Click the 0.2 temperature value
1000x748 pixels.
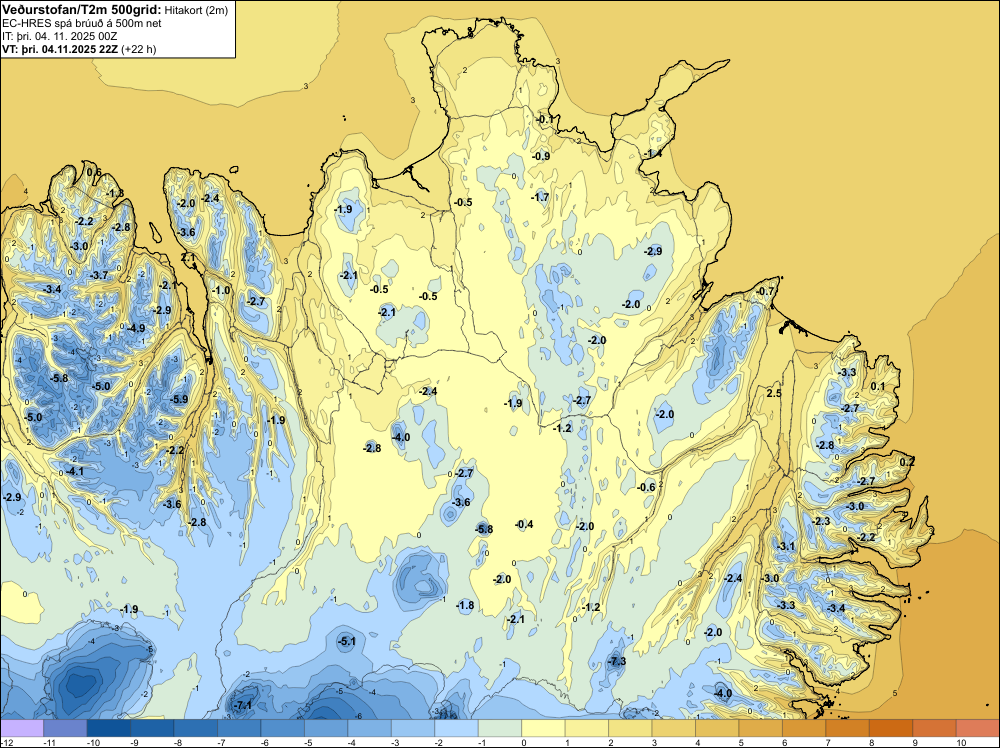(x=907, y=462)
